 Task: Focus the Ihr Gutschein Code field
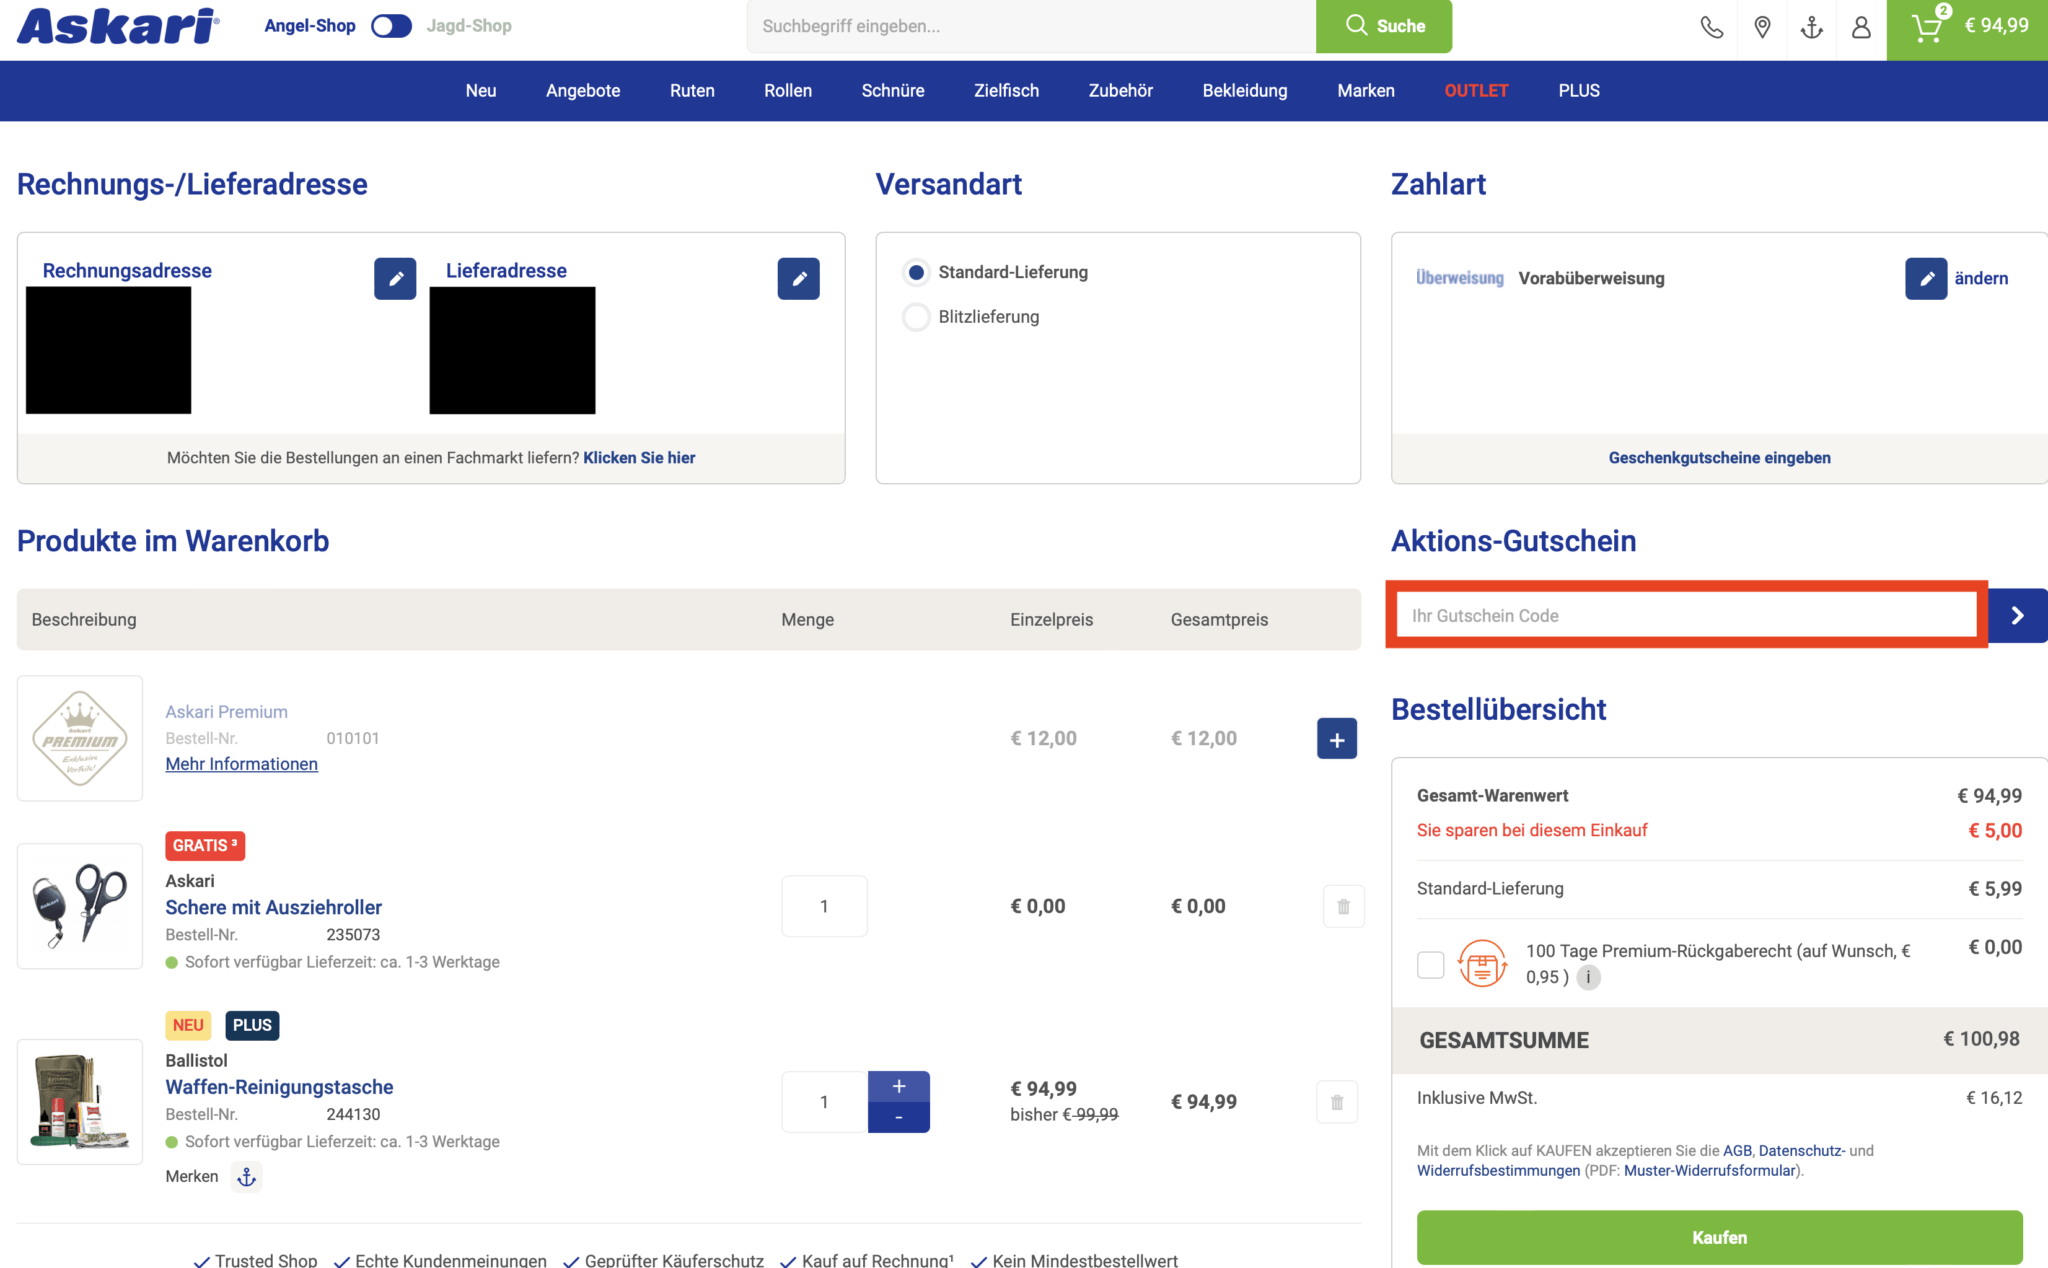coord(1686,615)
